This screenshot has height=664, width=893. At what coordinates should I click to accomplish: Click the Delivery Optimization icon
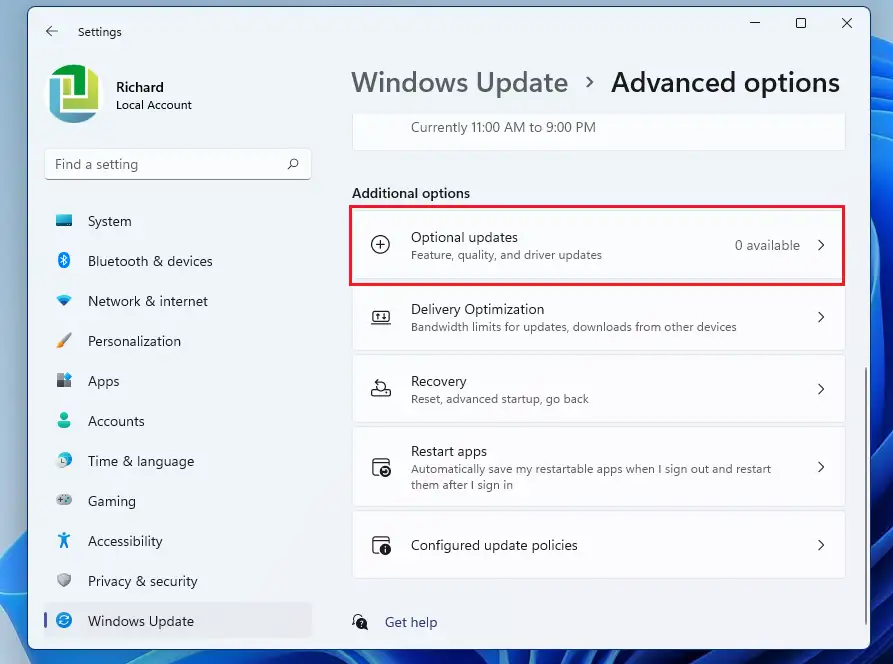pos(380,317)
